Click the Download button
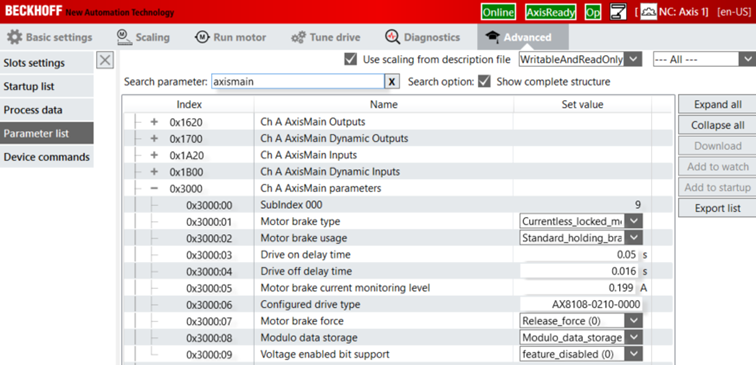 (x=717, y=146)
